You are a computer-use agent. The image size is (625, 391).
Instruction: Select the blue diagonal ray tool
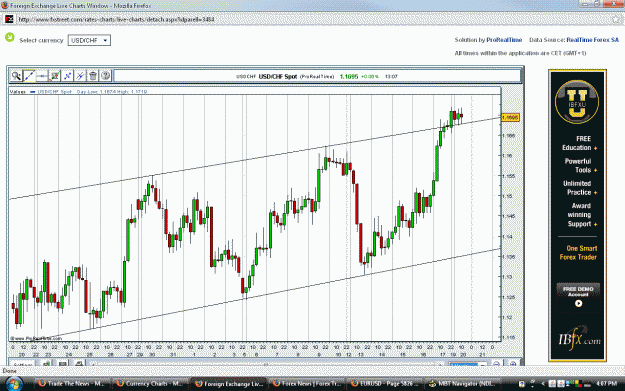click(67, 76)
